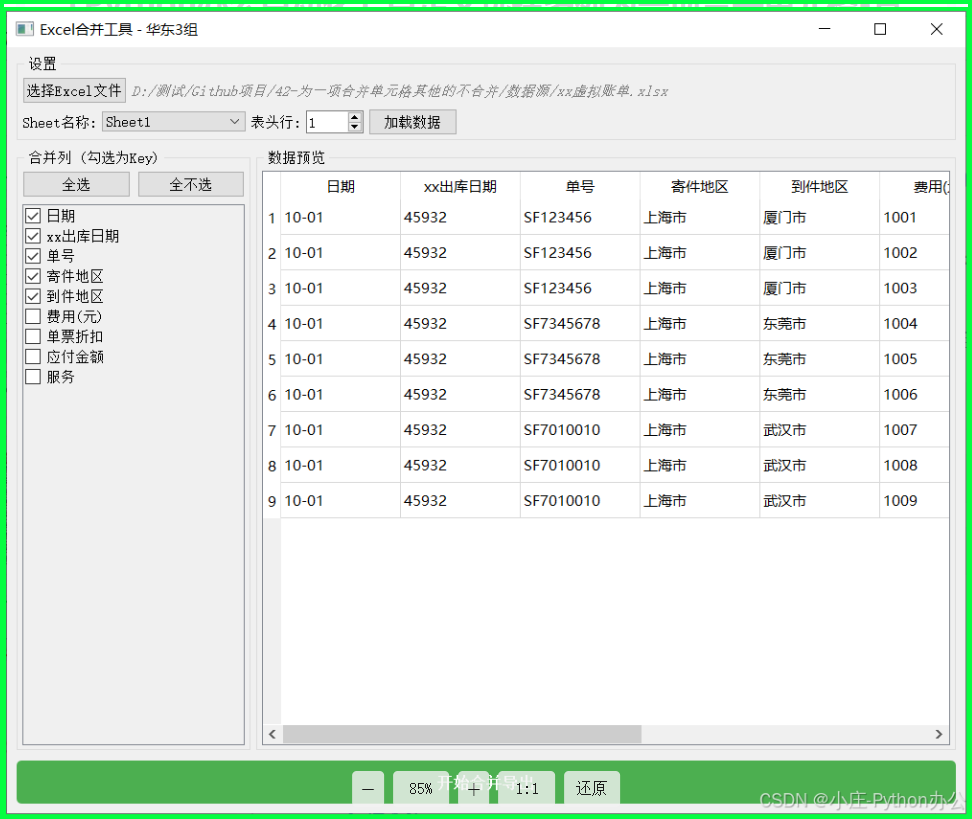This screenshot has height=819, width=972.
Task: Click the zoom out minus icon
Action: pos(367,788)
